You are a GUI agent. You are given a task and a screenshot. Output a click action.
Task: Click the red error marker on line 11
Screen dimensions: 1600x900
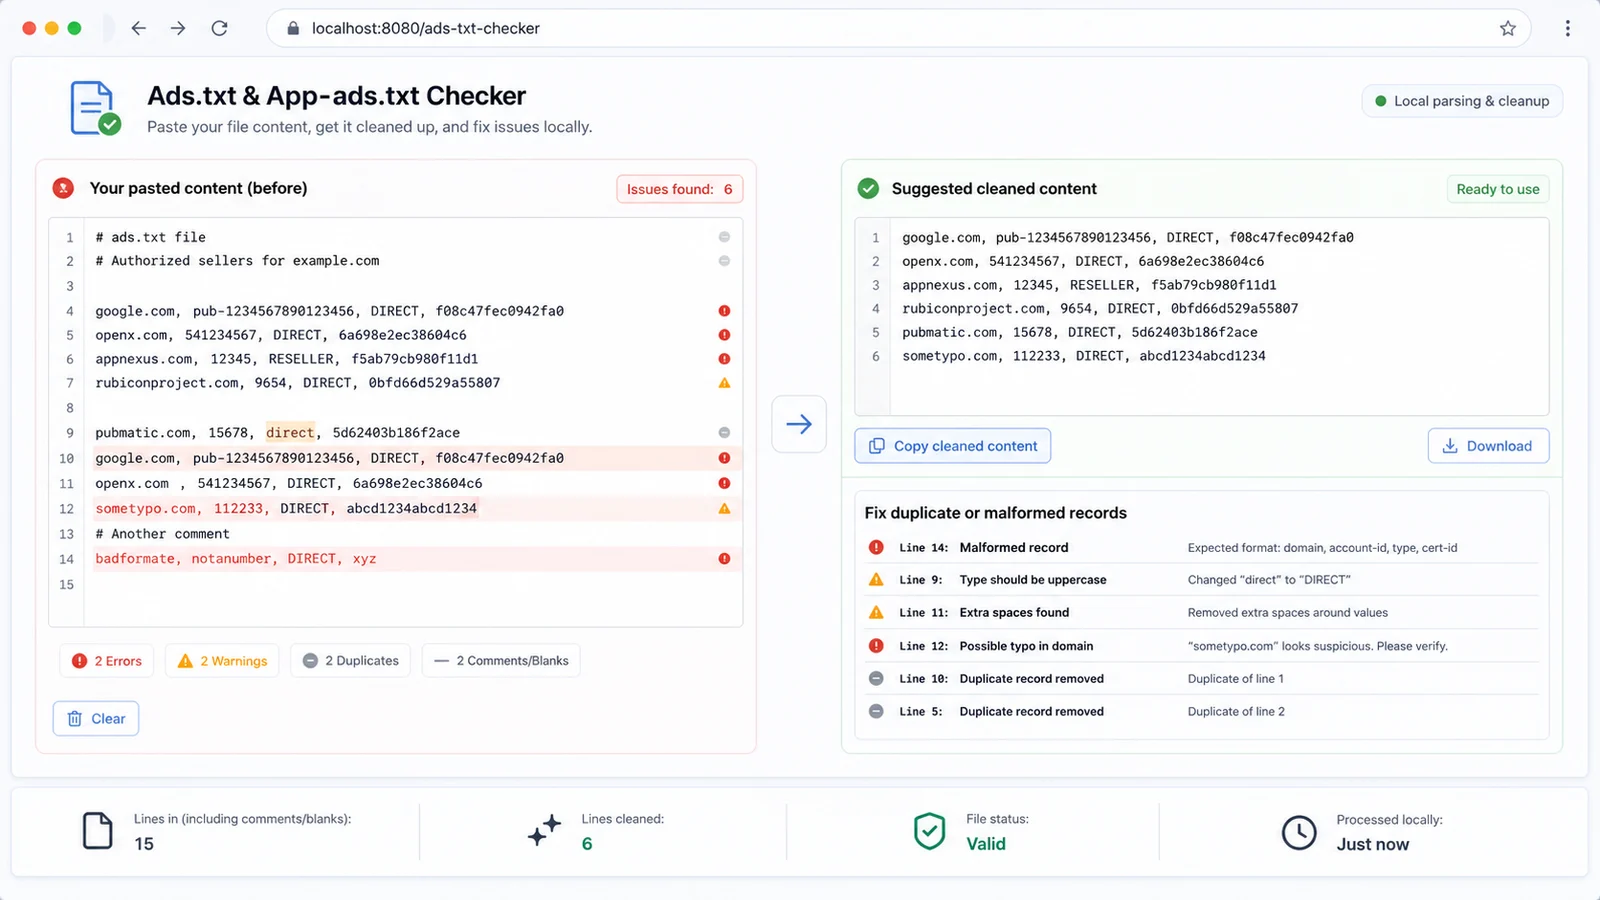coord(724,483)
